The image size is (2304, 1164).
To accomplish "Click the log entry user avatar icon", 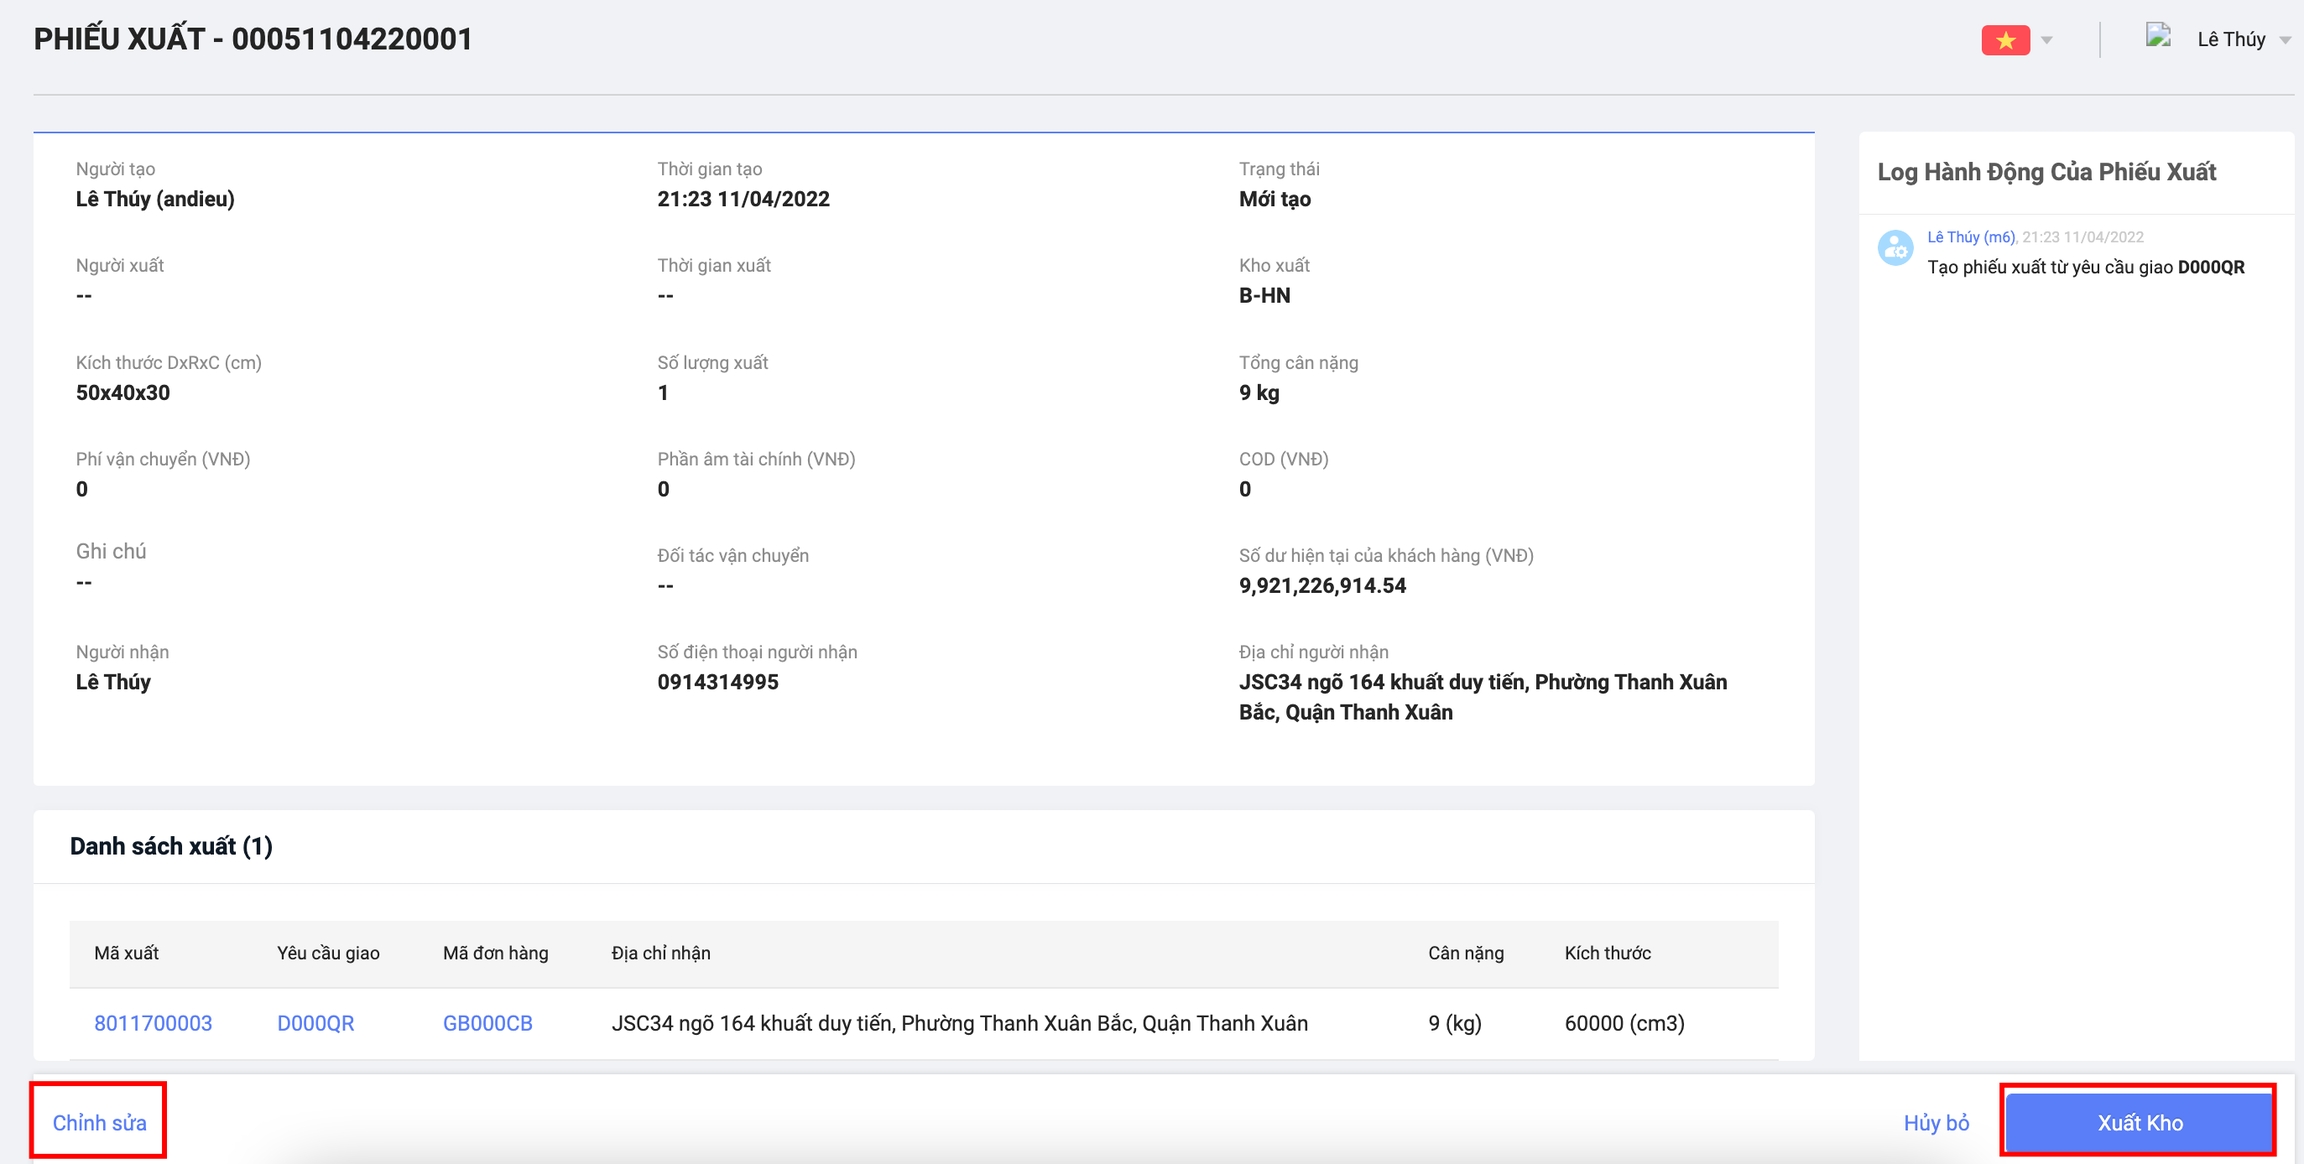I will 1895,247.
